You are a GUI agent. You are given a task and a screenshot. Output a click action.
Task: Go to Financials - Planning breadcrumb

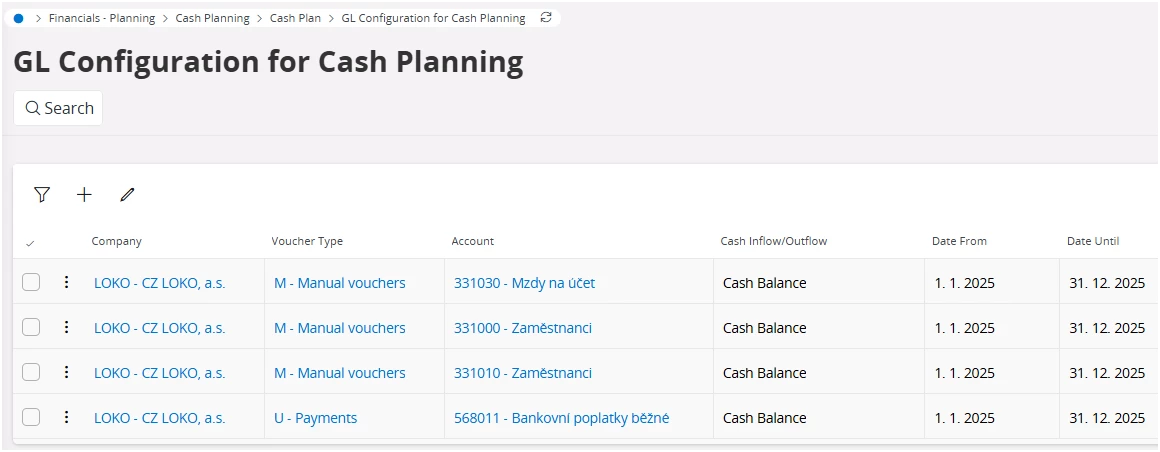(x=102, y=18)
